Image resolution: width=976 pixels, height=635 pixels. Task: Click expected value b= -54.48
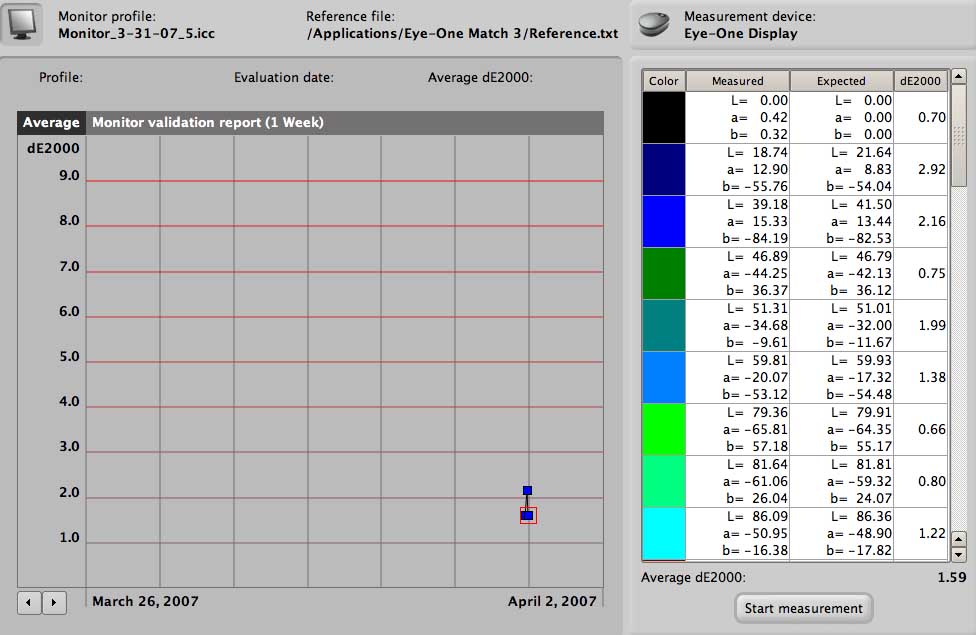859,394
